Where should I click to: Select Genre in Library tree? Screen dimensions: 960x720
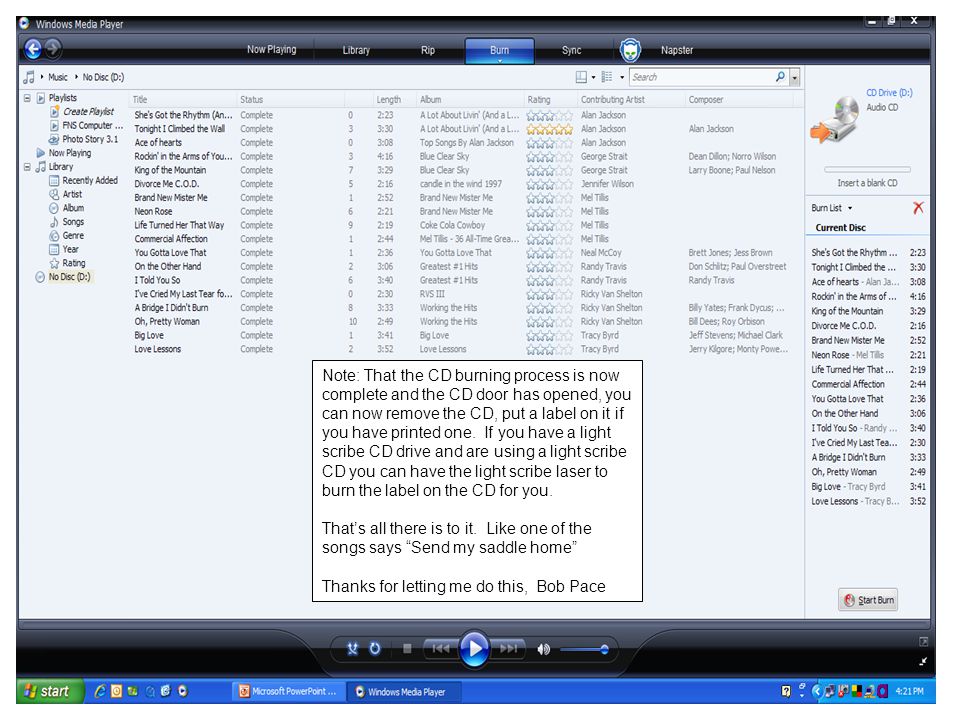(73, 236)
